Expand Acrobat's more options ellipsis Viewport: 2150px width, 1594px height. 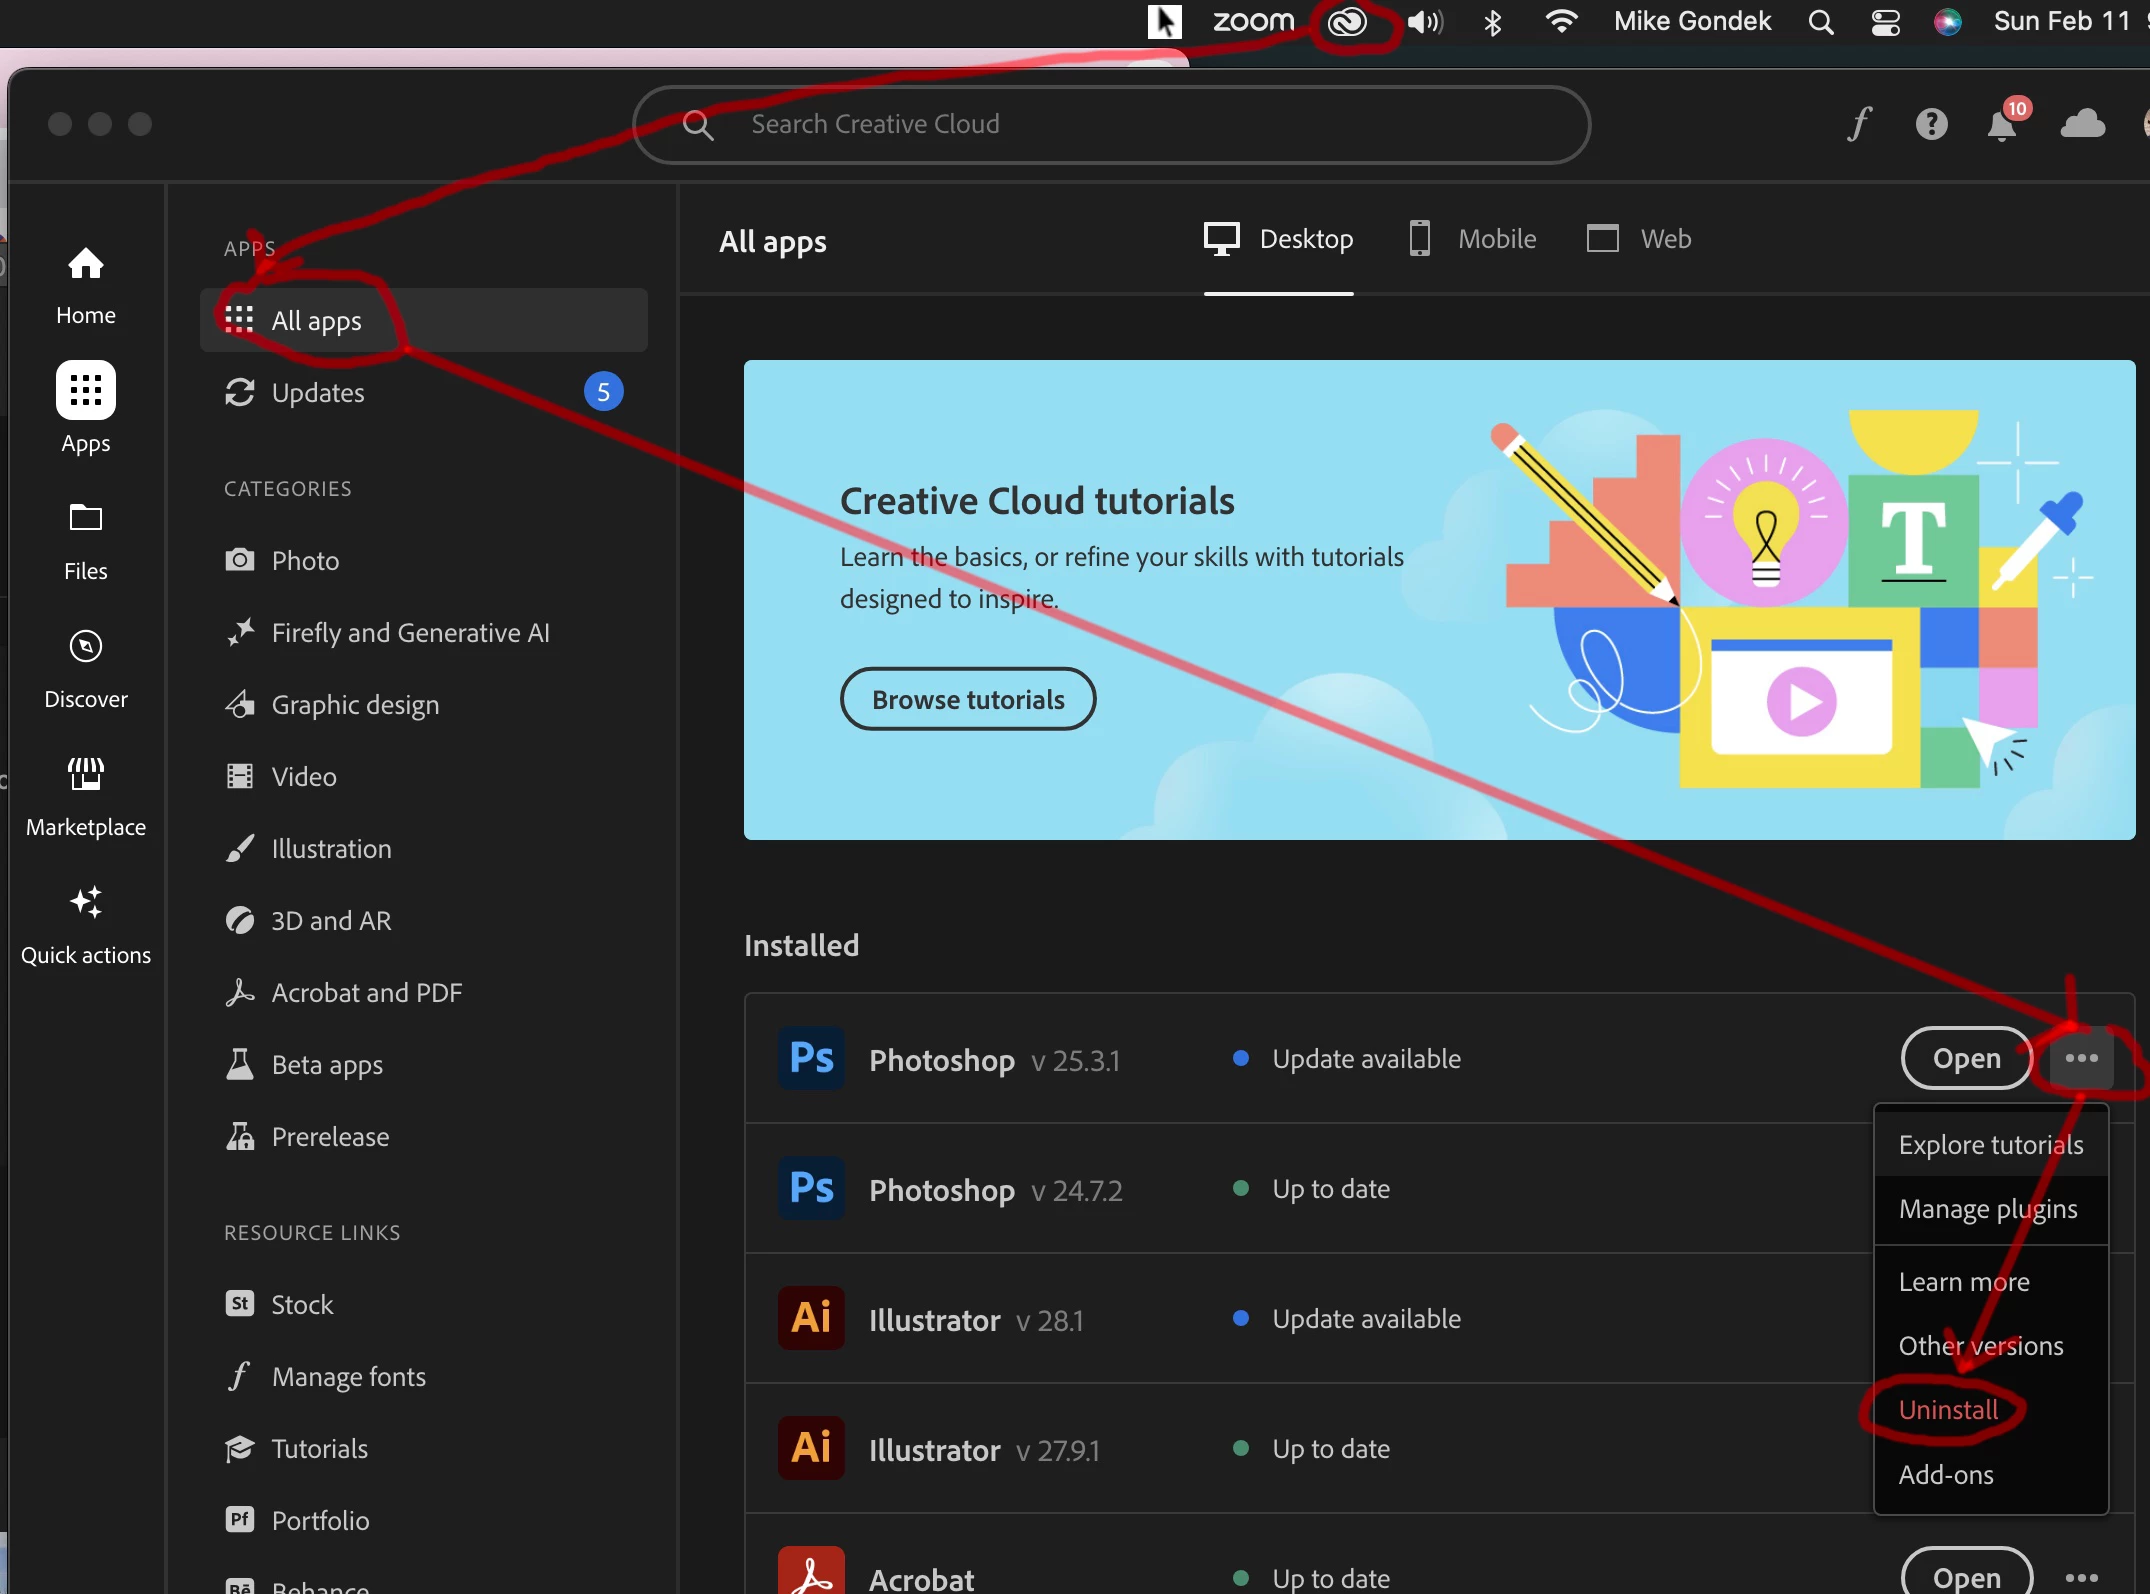(x=2081, y=1577)
